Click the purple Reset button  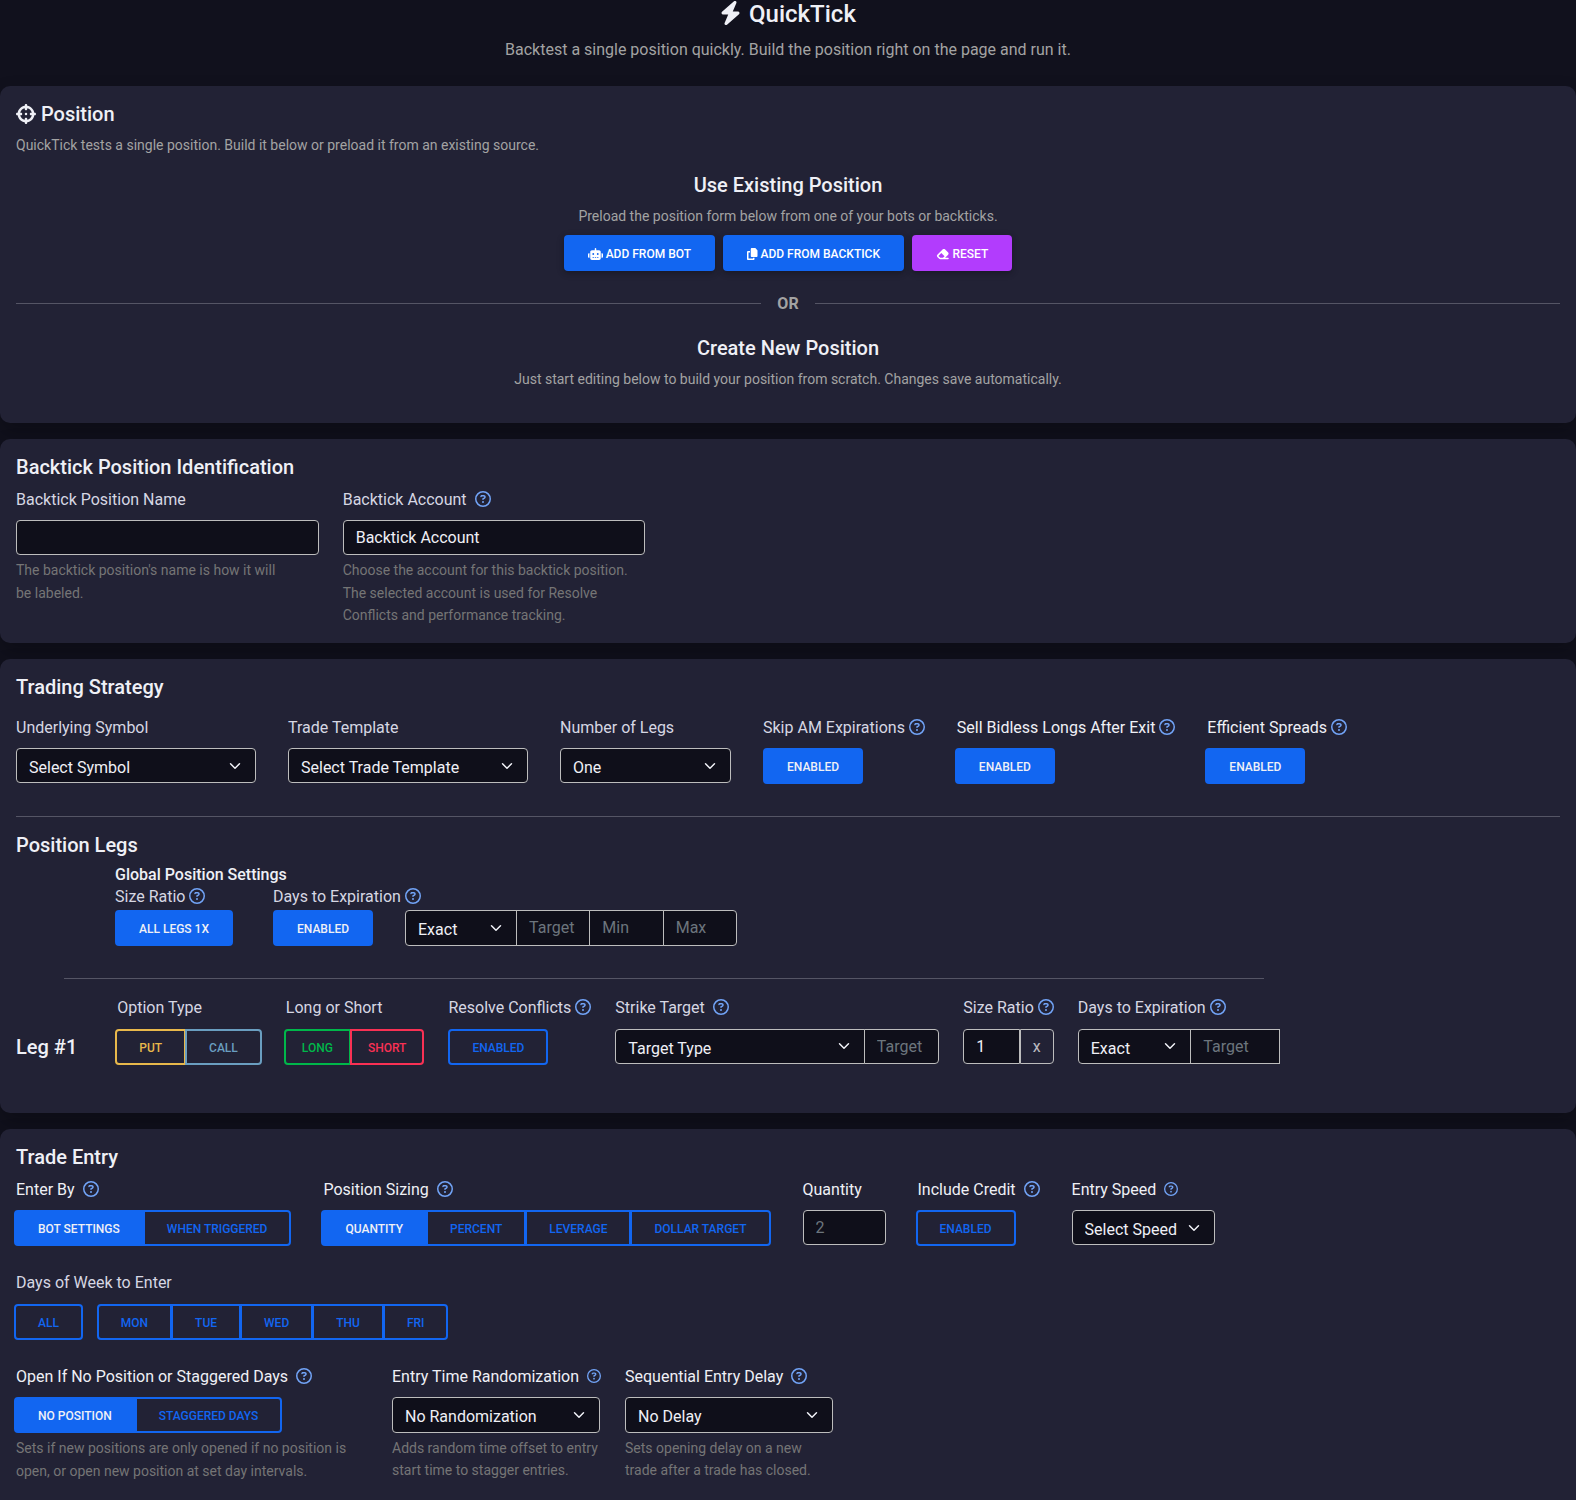click(x=962, y=253)
